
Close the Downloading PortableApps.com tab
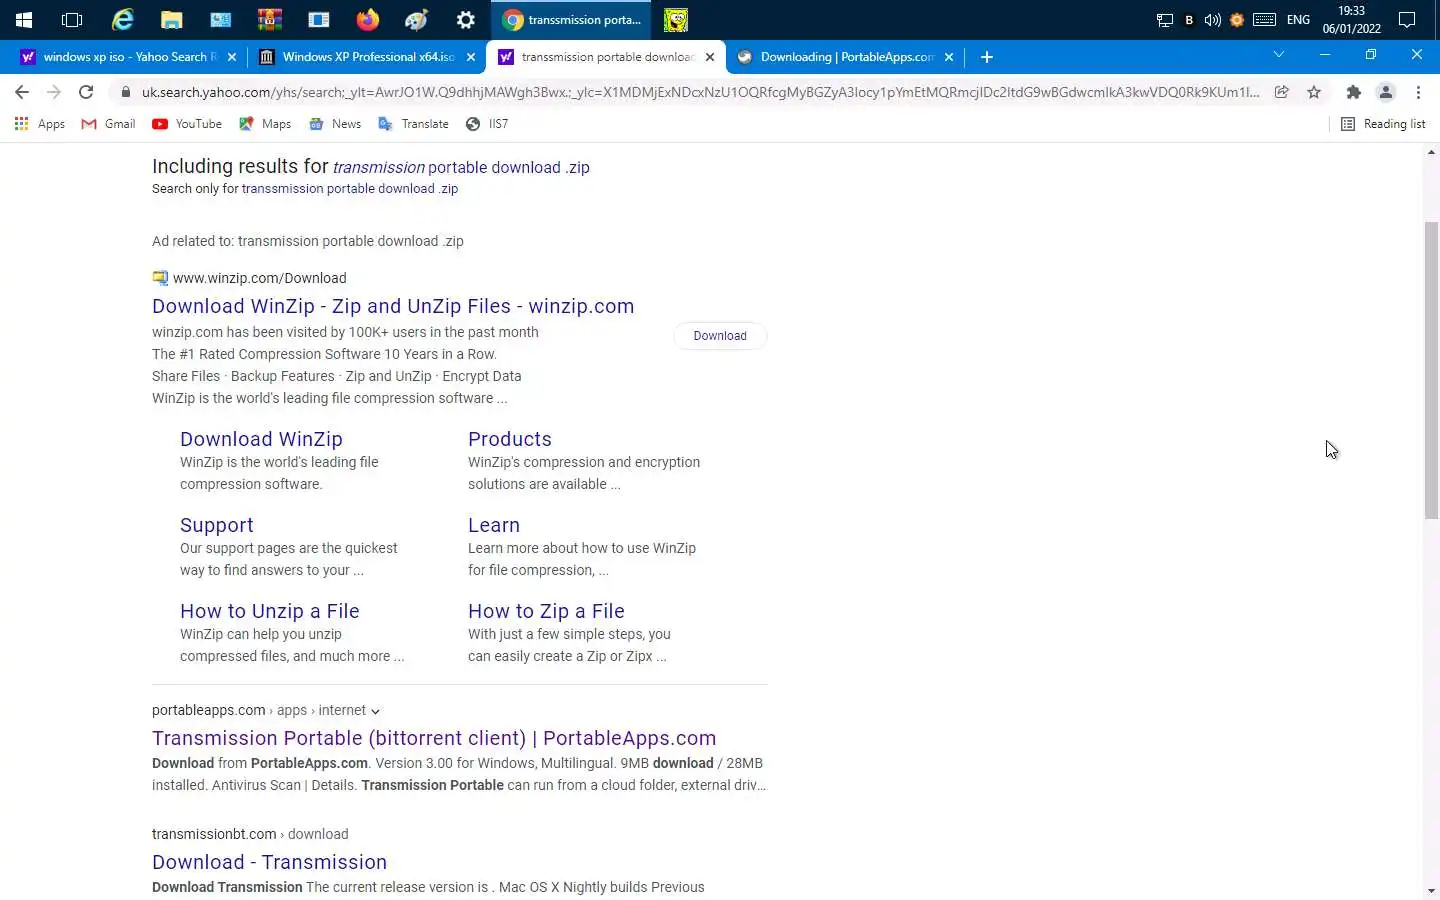[x=949, y=57]
